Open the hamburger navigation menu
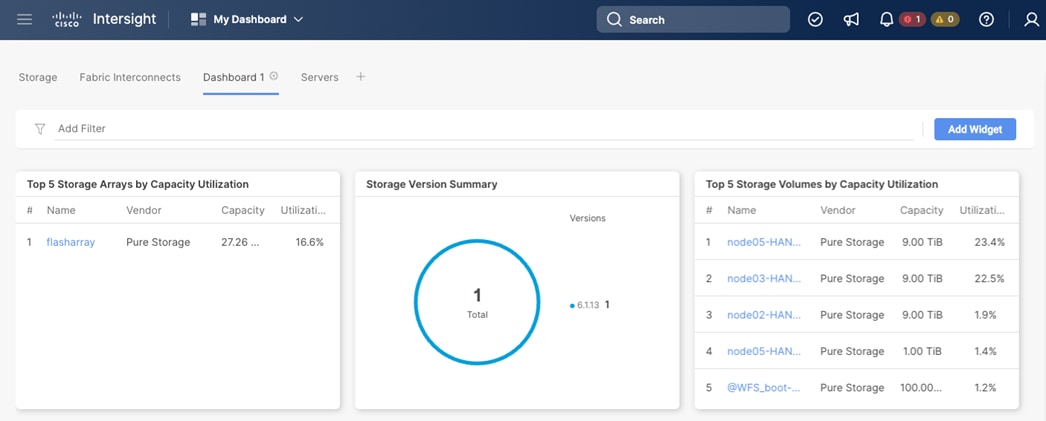 coord(25,19)
